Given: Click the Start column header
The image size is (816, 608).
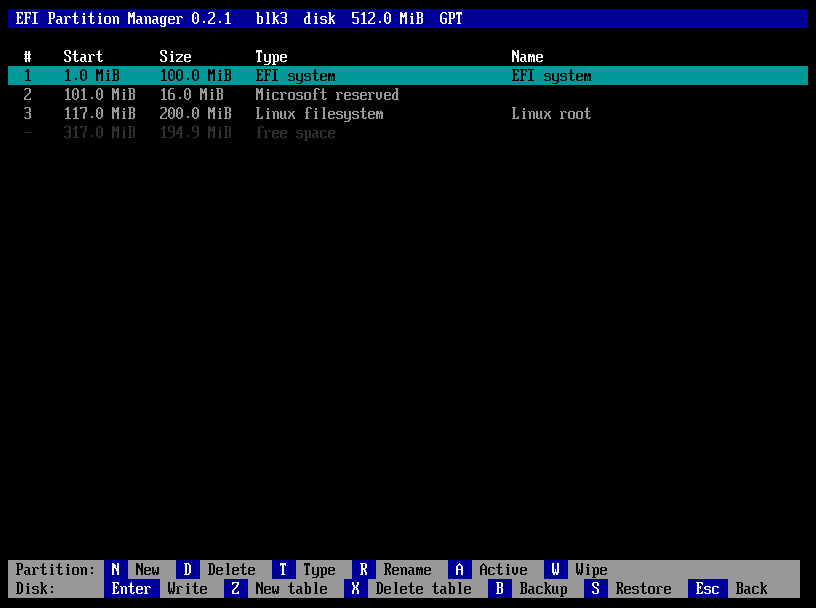Looking at the screenshot, I should (83, 57).
